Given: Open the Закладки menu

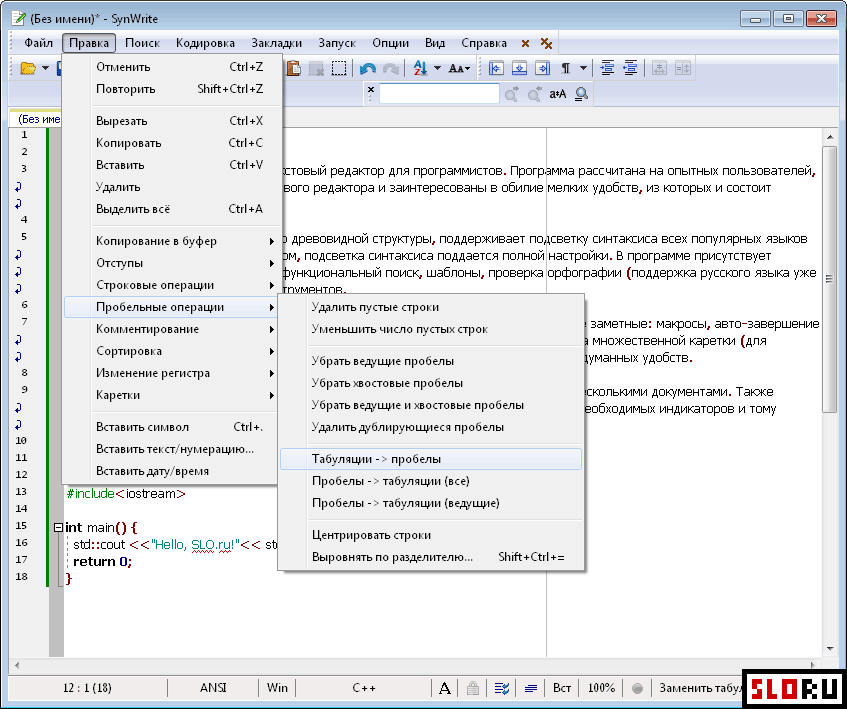Looking at the screenshot, I should pos(277,43).
